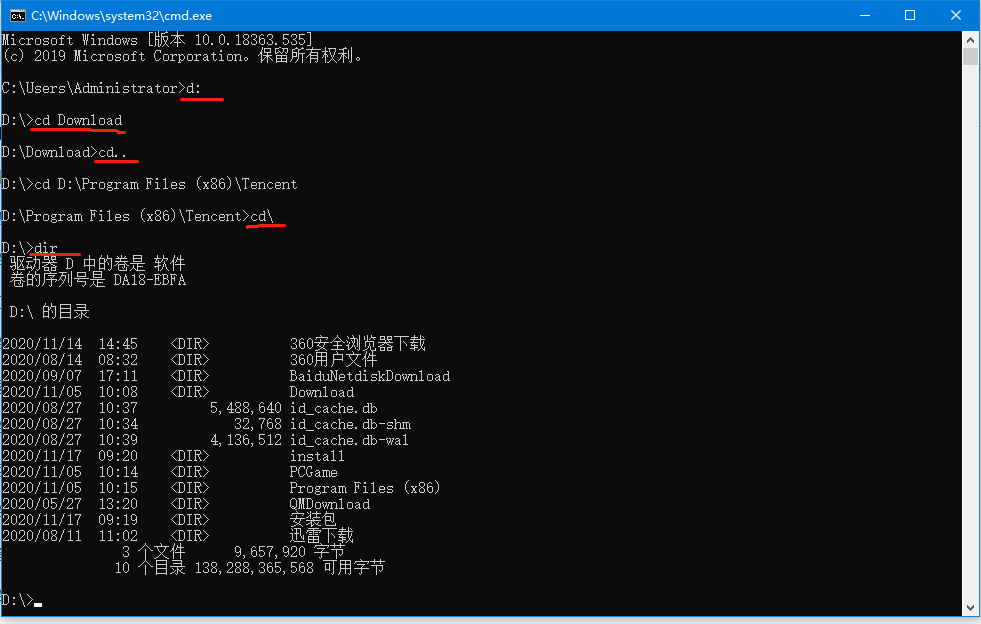This screenshot has height=624, width=981.
Task: Click the PCGame directory entry
Action: pyautogui.click(x=313, y=472)
